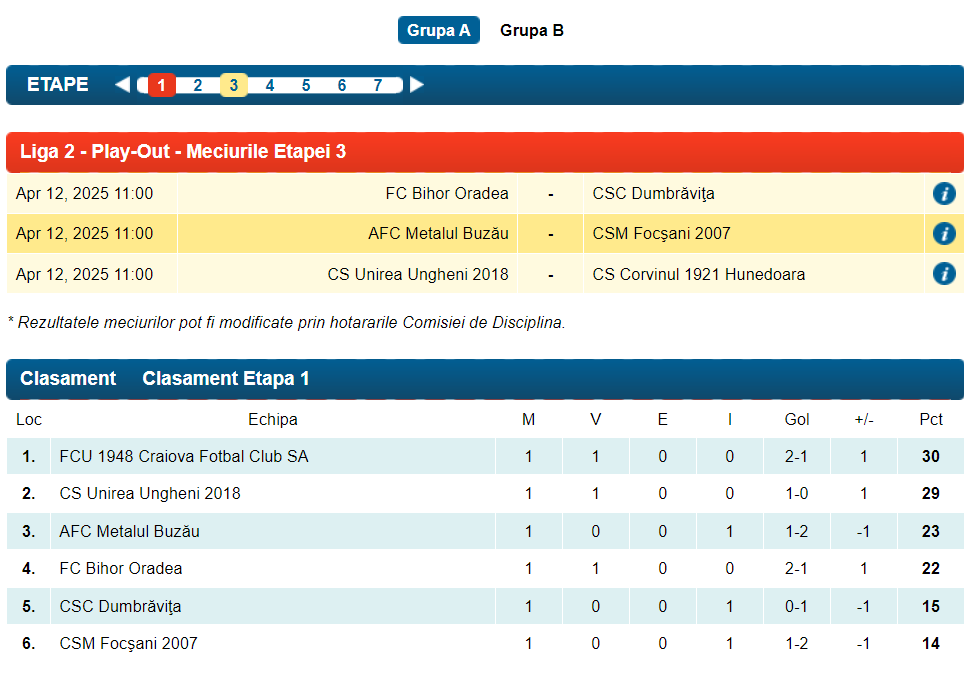
Task: Open info icon for FC Bihor Oradea match
Action: [x=943, y=194]
